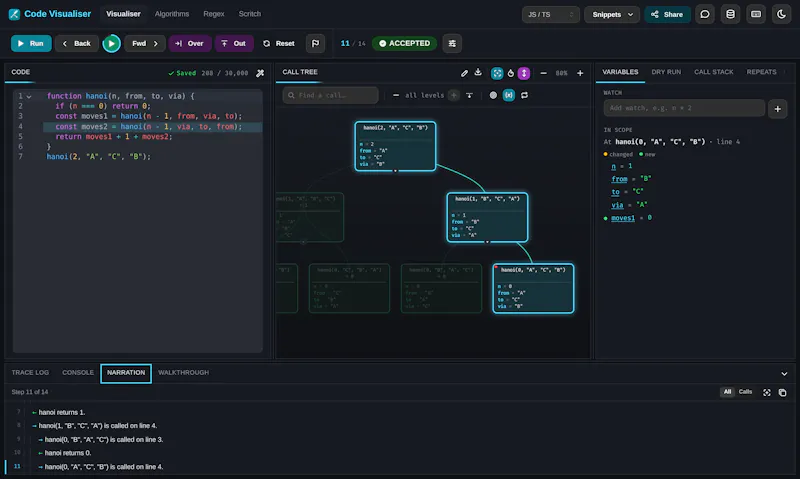800x479 pixels.
Task: Open the Snippets dropdown
Action: tap(612, 14)
